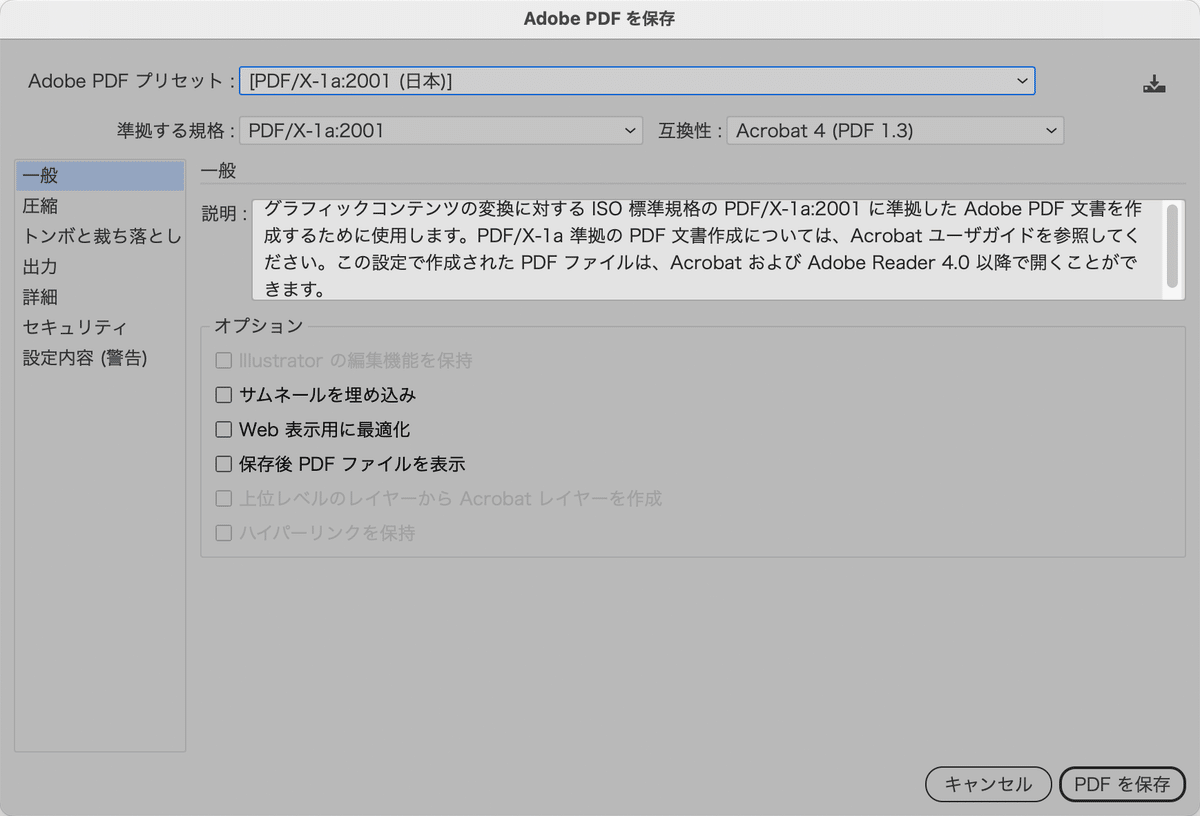Toggle Acrobat レイヤーを作成 checkbox
The image size is (1200, 816).
click(x=224, y=498)
